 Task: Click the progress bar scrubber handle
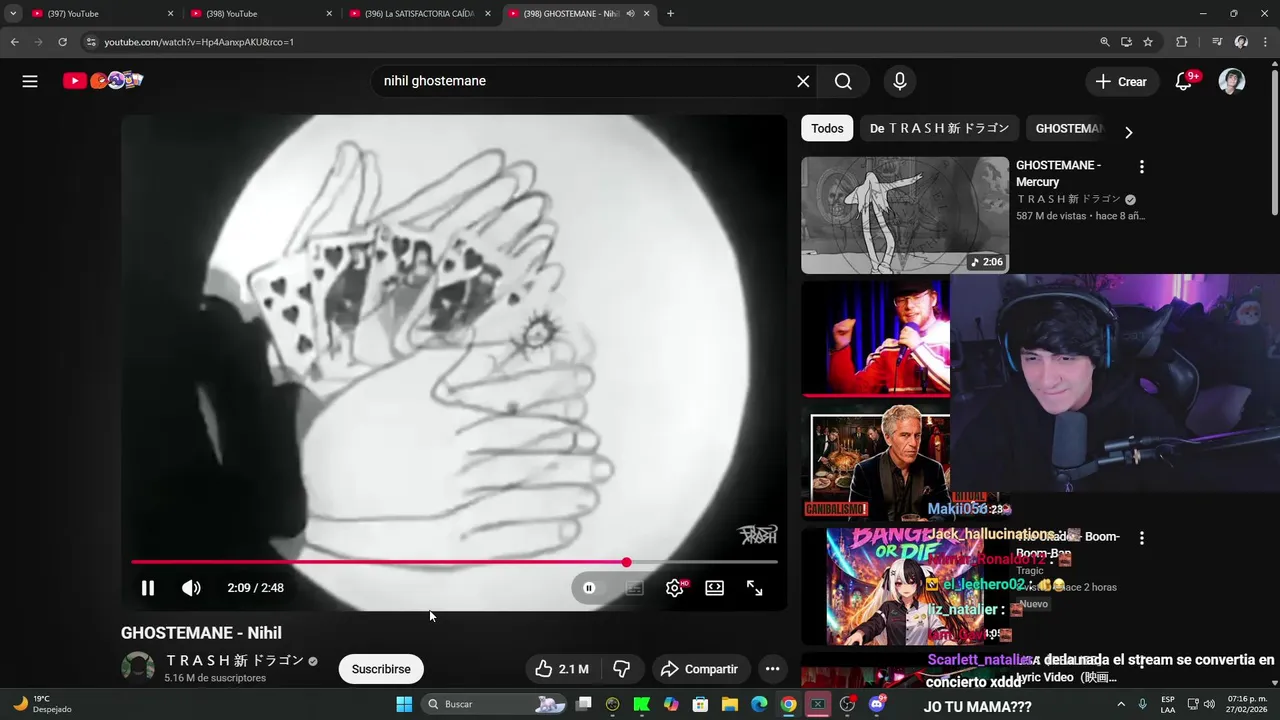626,562
